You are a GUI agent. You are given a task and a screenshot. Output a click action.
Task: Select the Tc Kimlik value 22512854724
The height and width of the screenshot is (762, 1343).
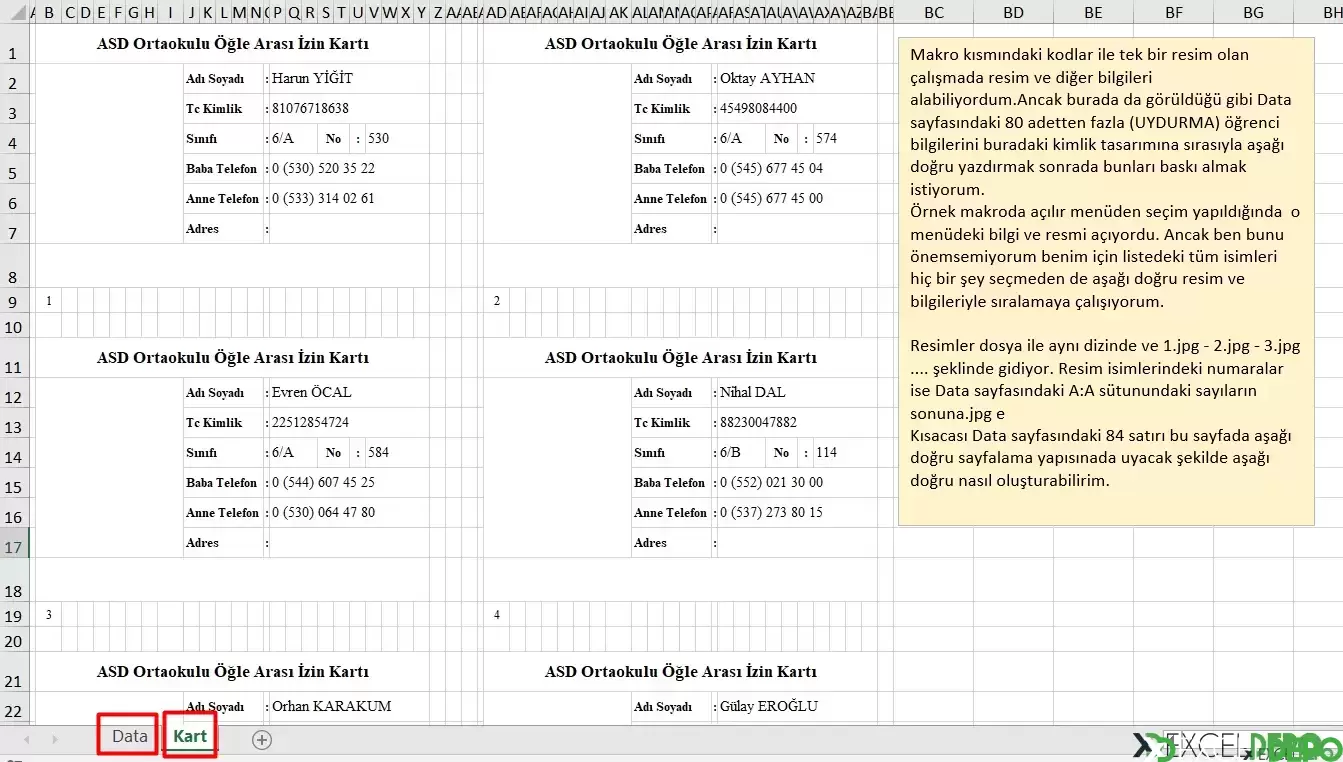[x=310, y=422]
